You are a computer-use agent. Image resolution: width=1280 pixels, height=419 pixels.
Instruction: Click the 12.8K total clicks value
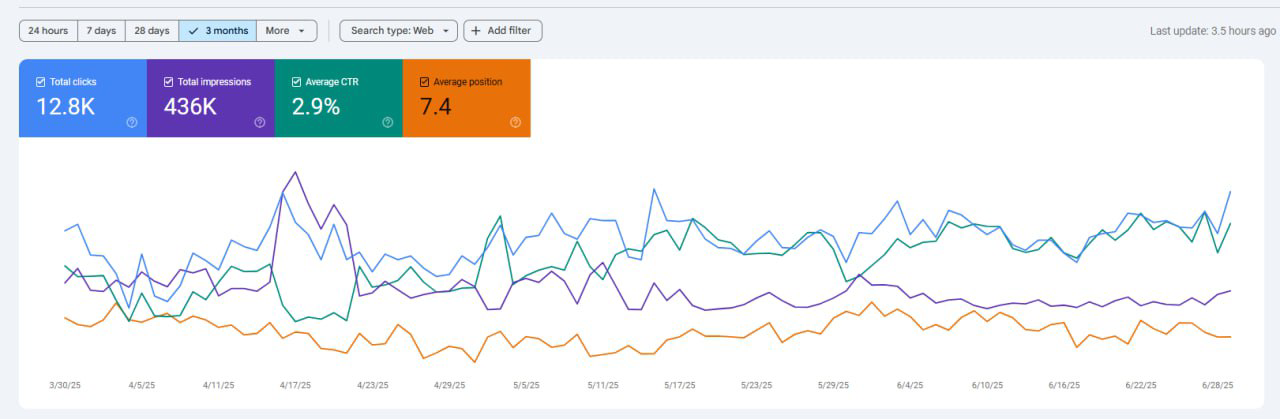point(66,106)
